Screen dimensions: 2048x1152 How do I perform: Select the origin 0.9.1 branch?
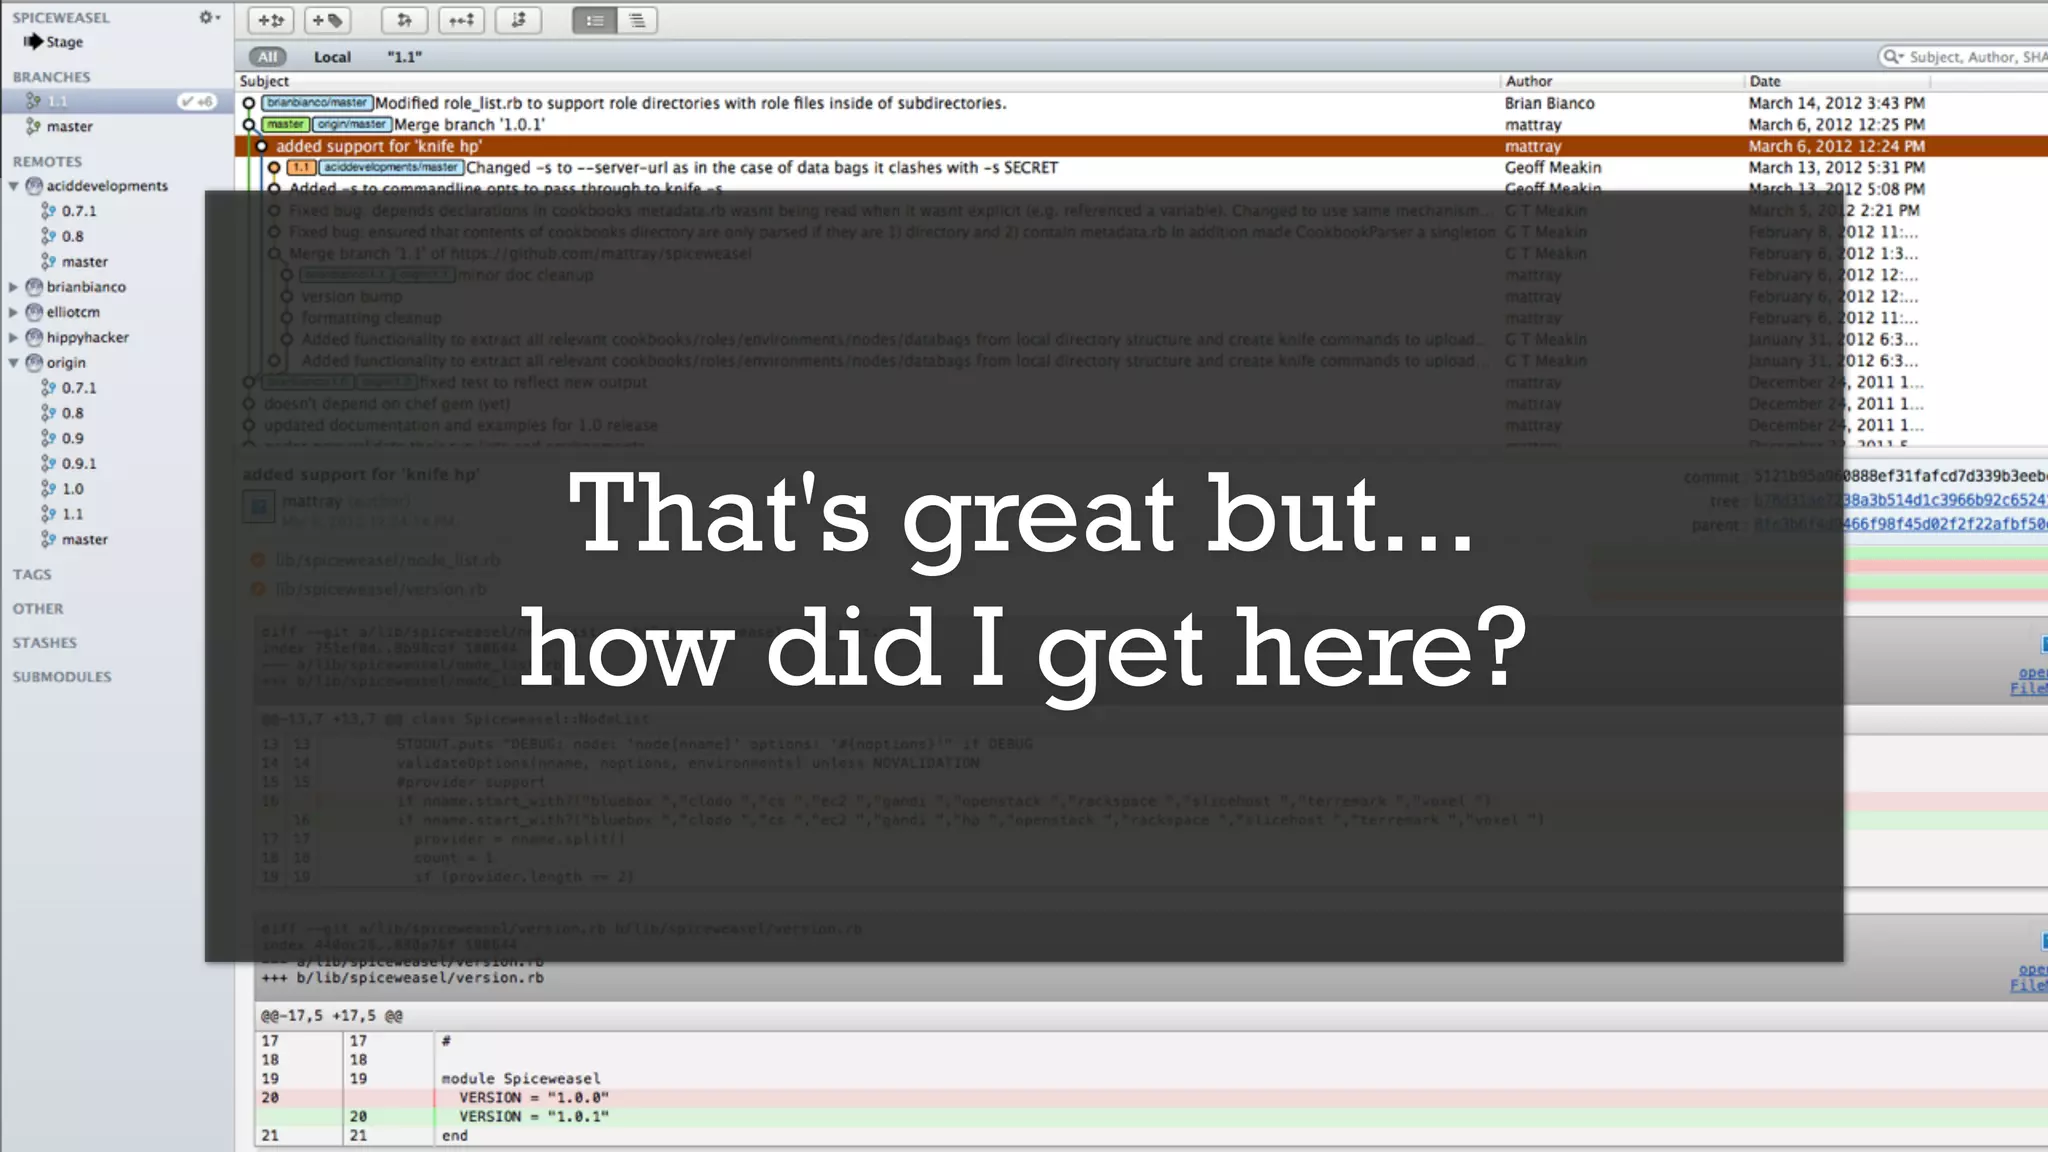click(x=79, y=464)
